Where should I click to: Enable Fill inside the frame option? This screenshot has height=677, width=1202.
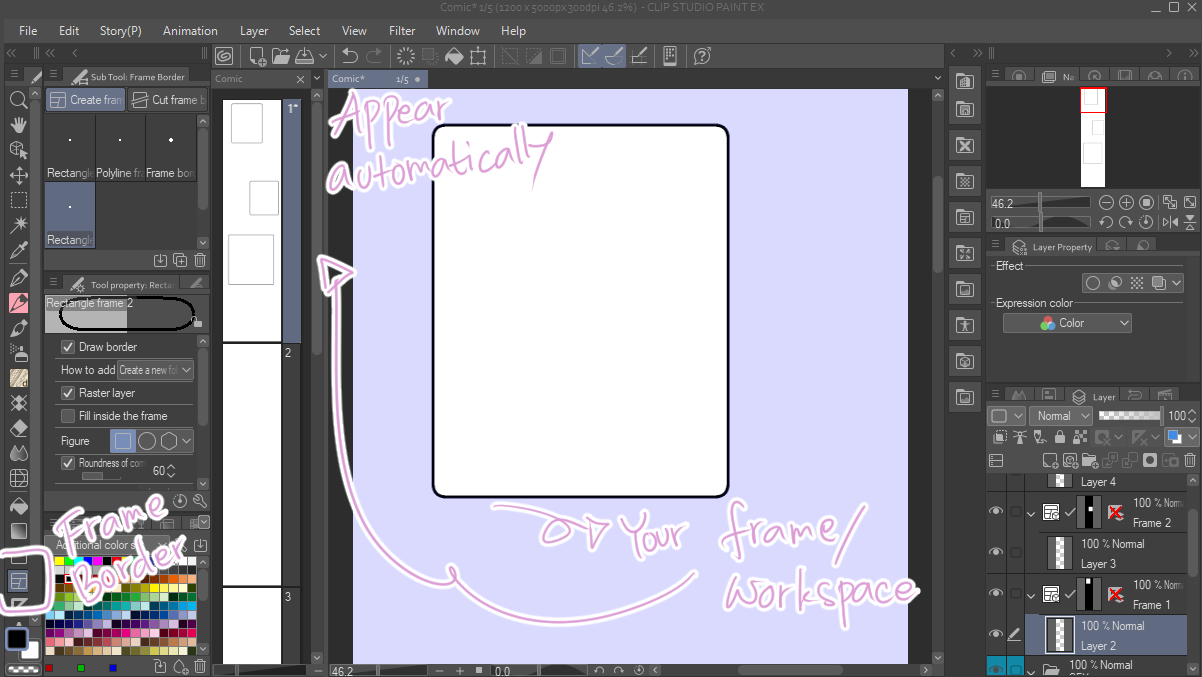point(68,416)
